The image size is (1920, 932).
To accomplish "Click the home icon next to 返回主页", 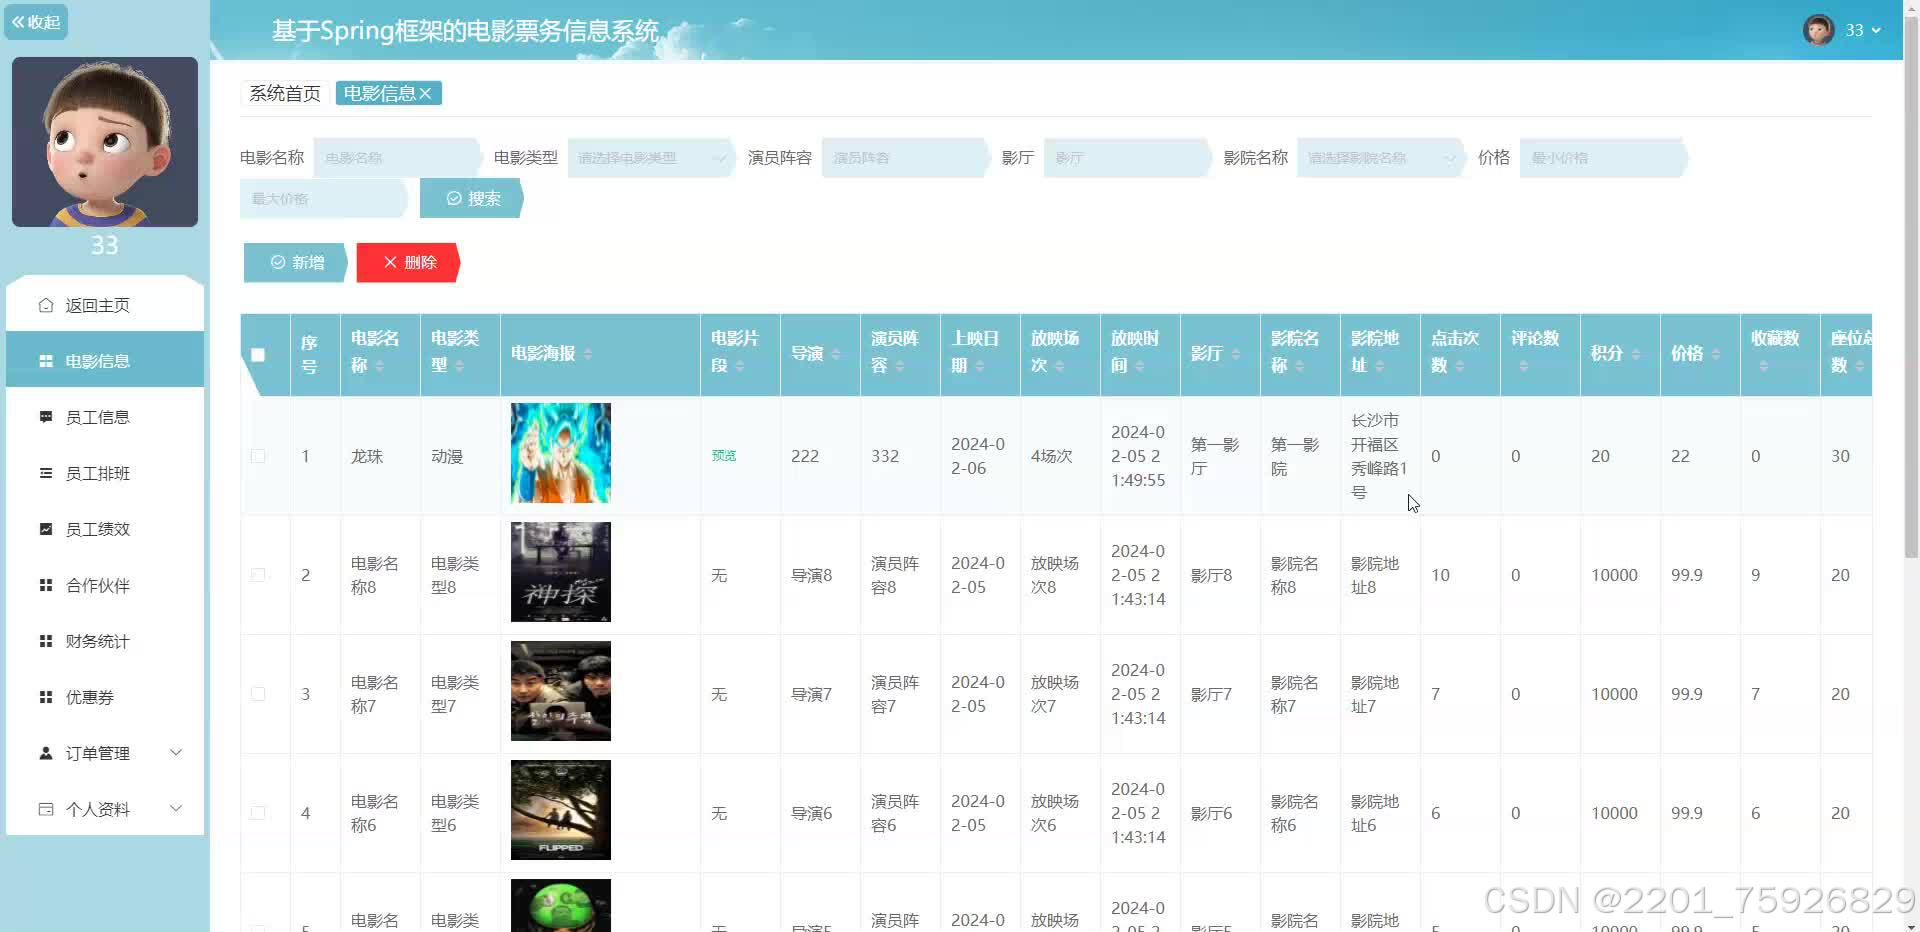I will tap(45, 305).
